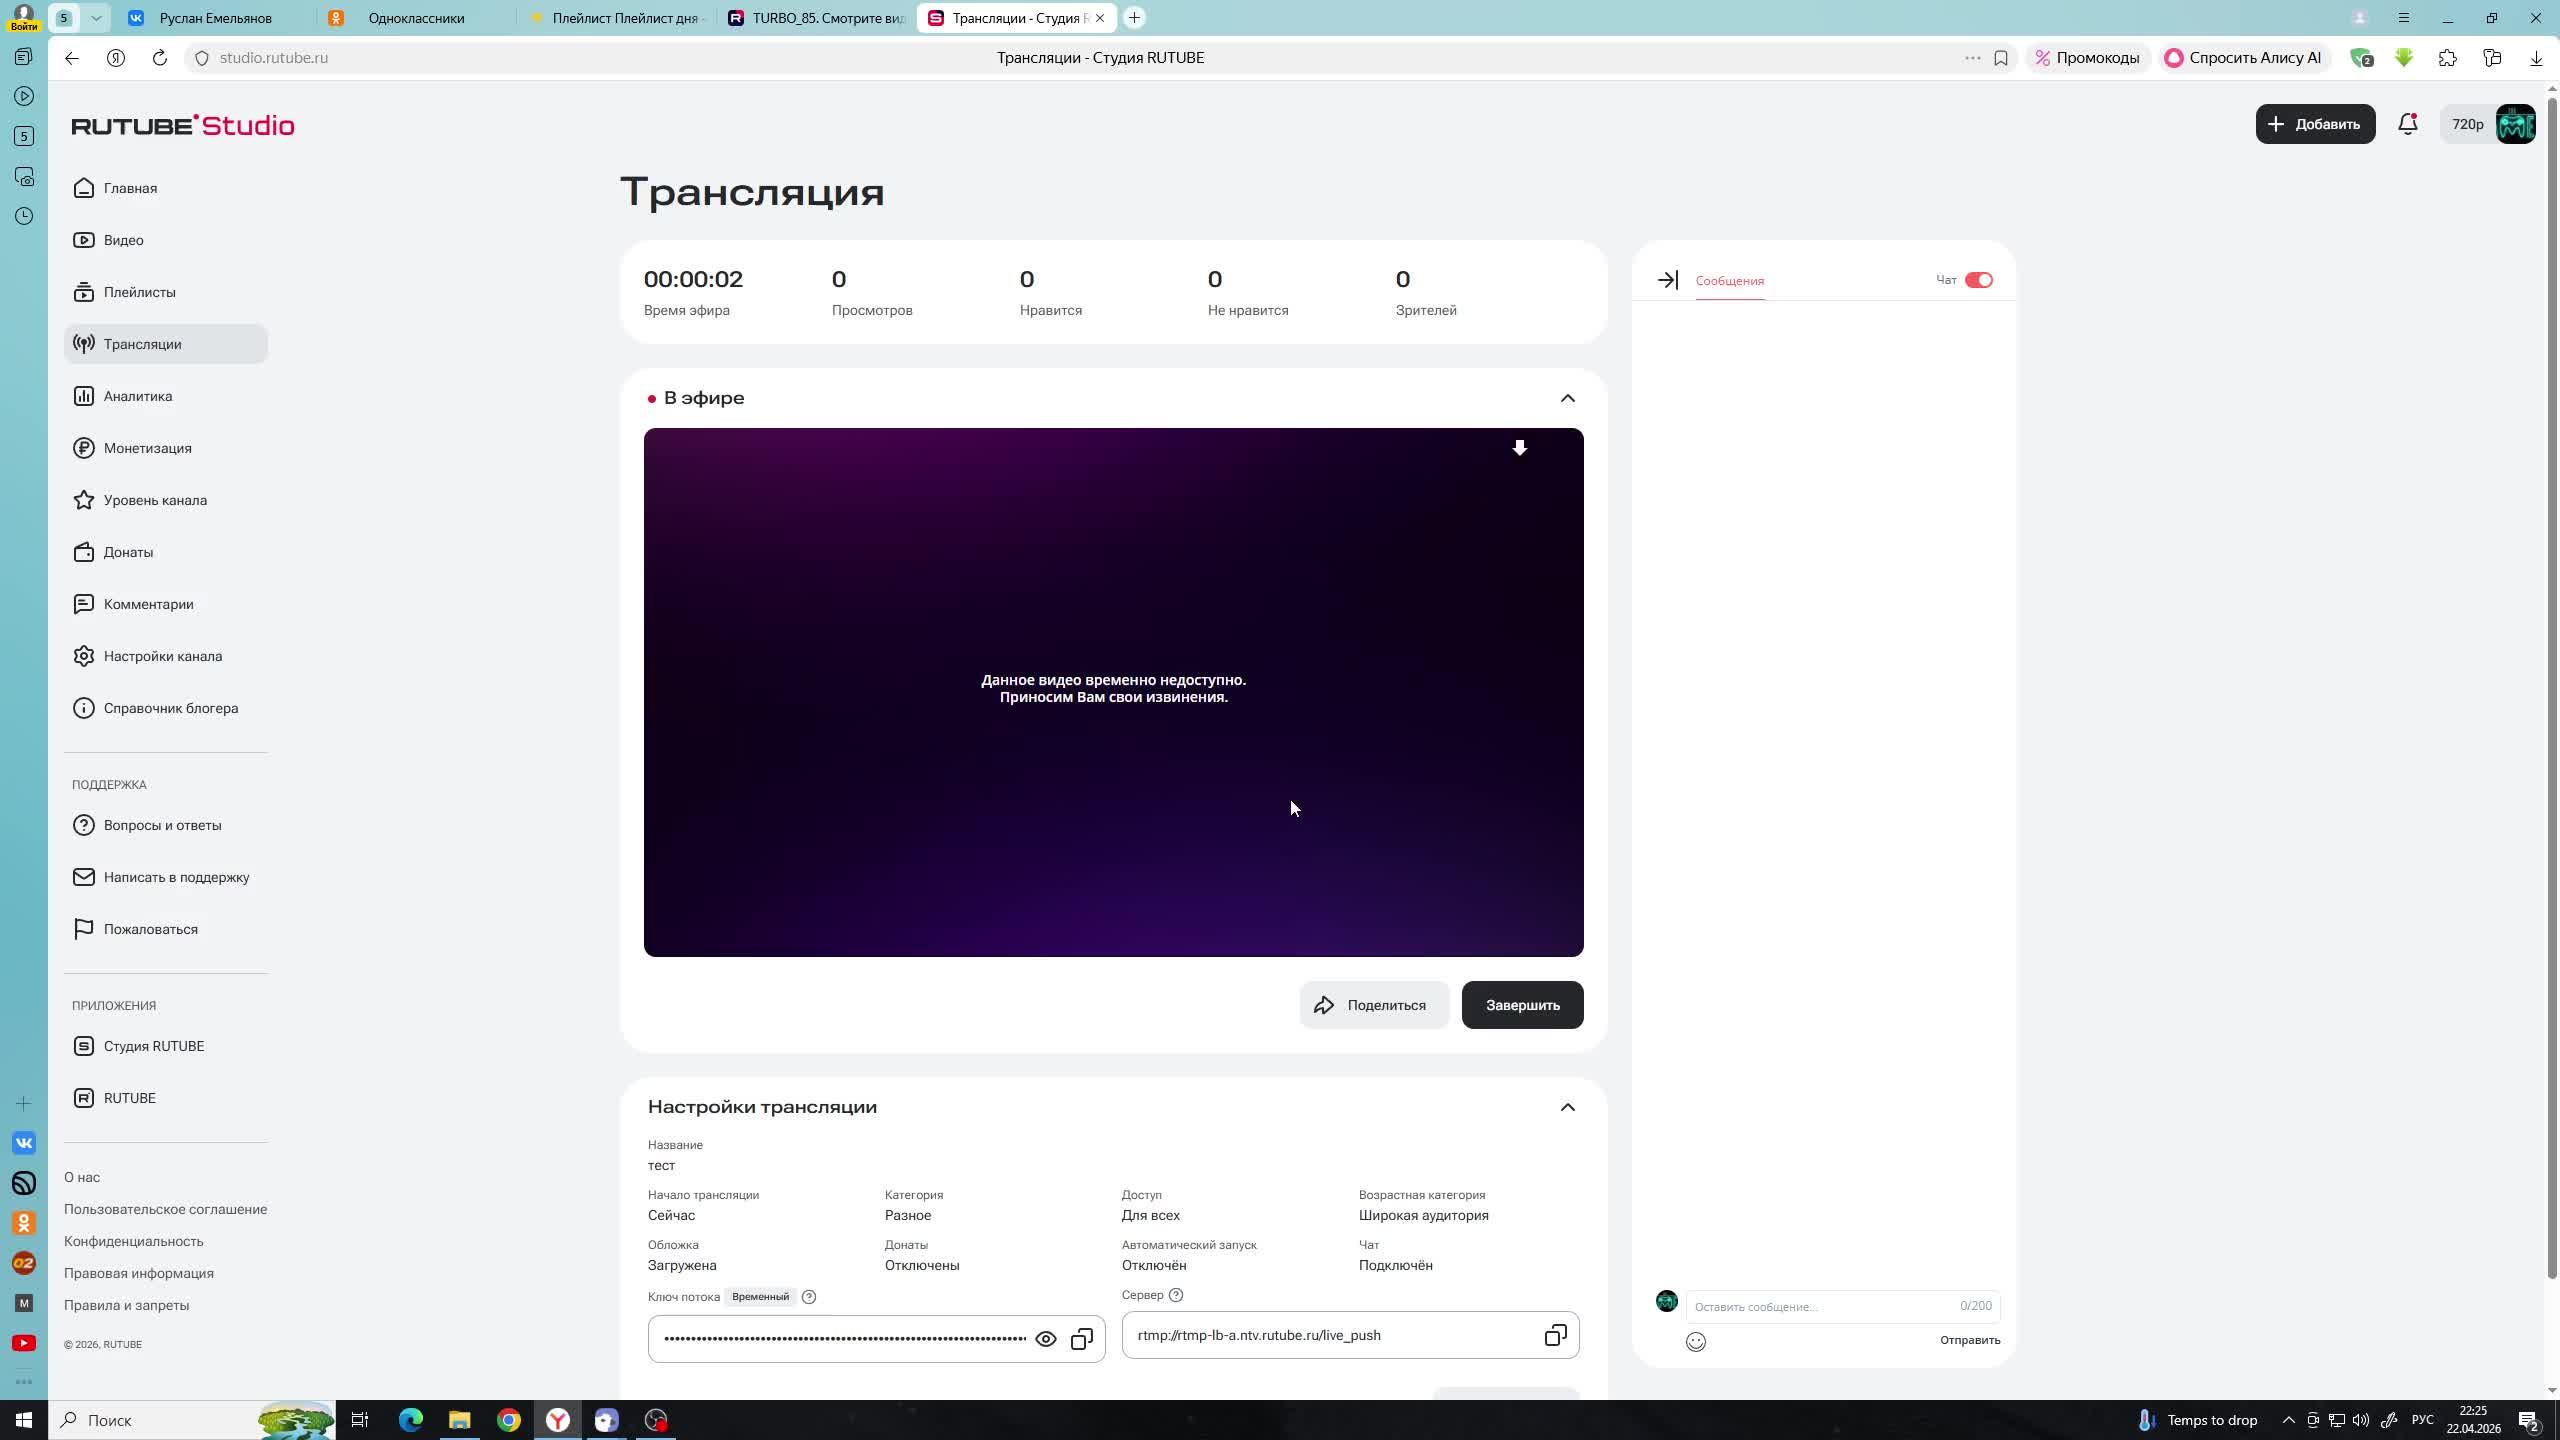Switch to the Сообщения tab
This screenshot has width=2560, height=1440.
[x=1729, y=281]
